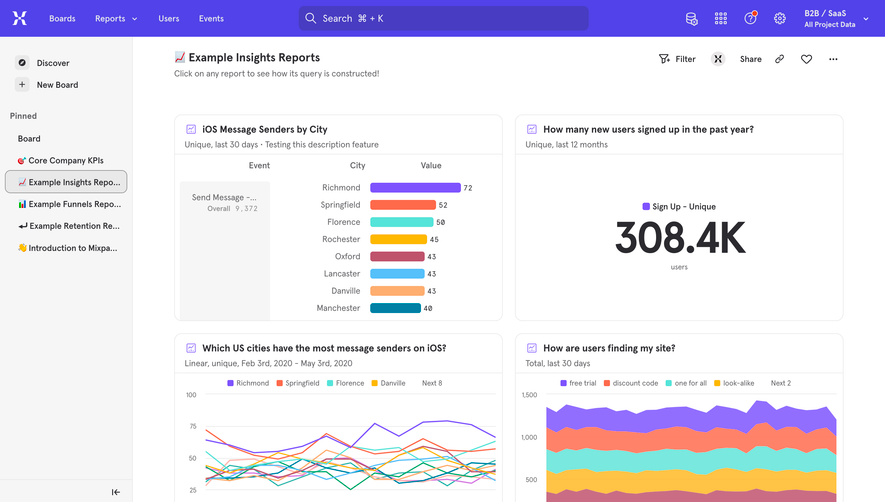Screen dimensions: 885x502
Task: Click the search magnifier icon
Action: [x=310, y=18]
